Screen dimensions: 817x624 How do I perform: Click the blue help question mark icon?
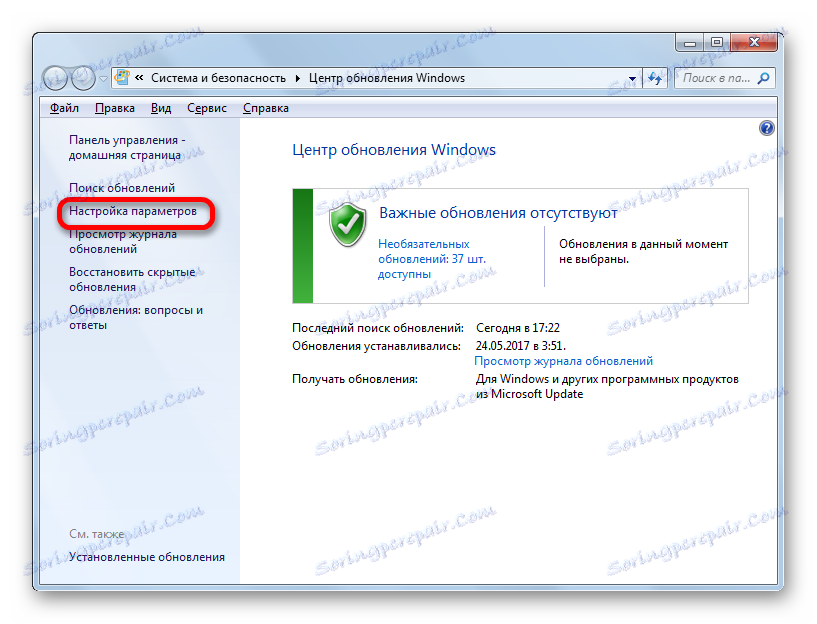(766, 128)
